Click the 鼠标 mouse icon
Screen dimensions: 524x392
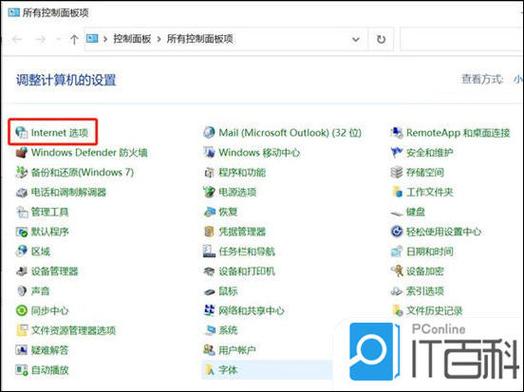coord(209,291)
